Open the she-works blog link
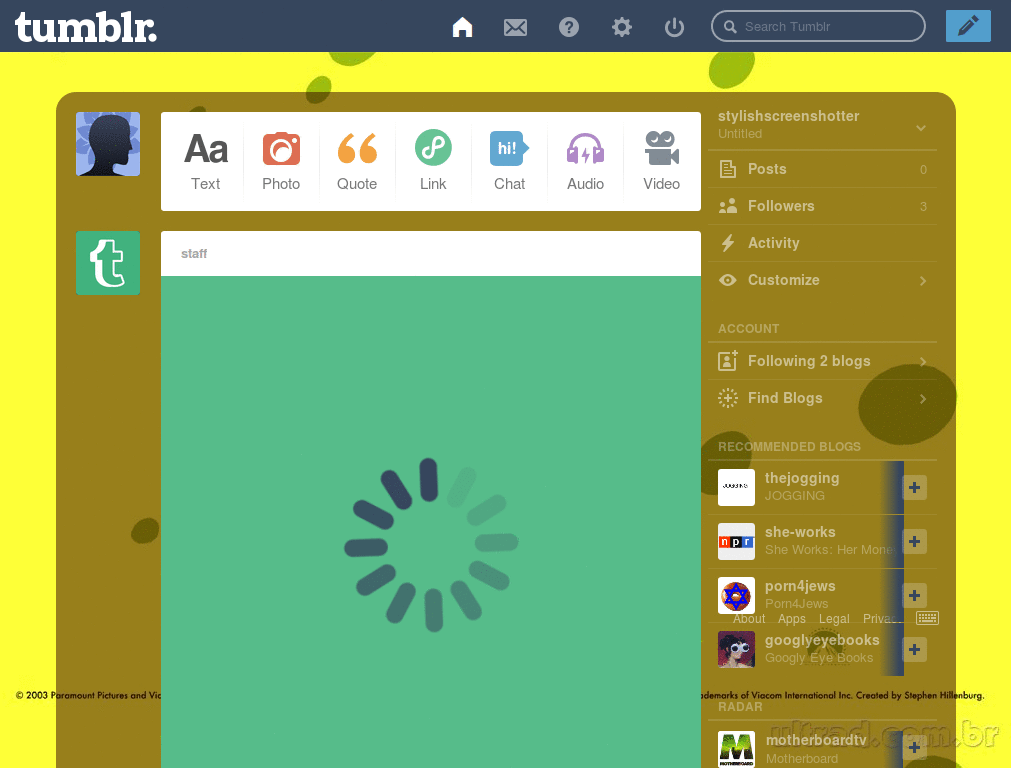 (800, 532)
